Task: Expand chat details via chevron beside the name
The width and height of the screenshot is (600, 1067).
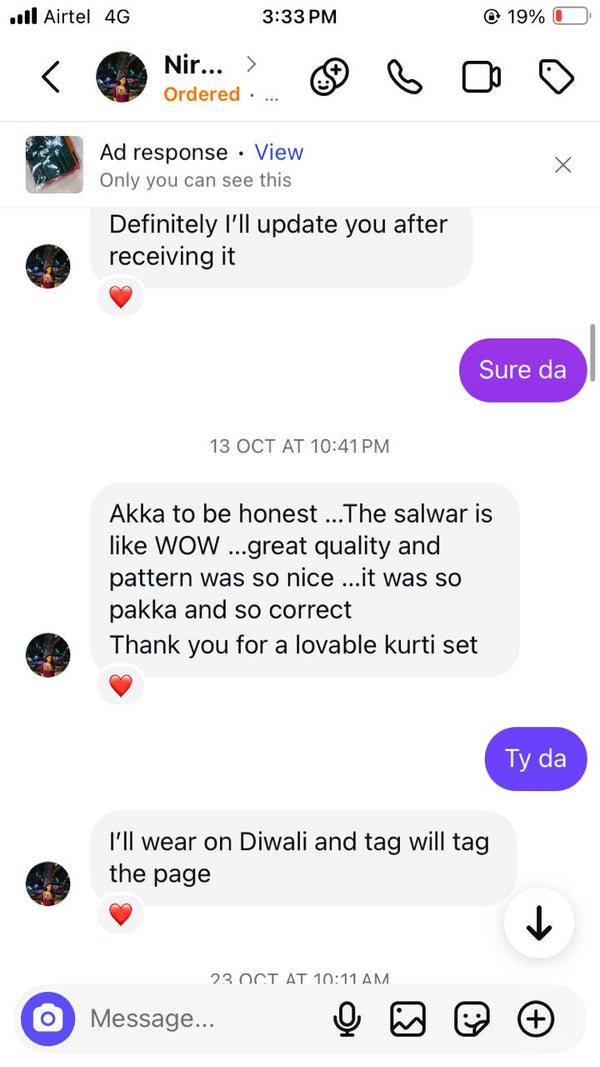Action: 252,65
